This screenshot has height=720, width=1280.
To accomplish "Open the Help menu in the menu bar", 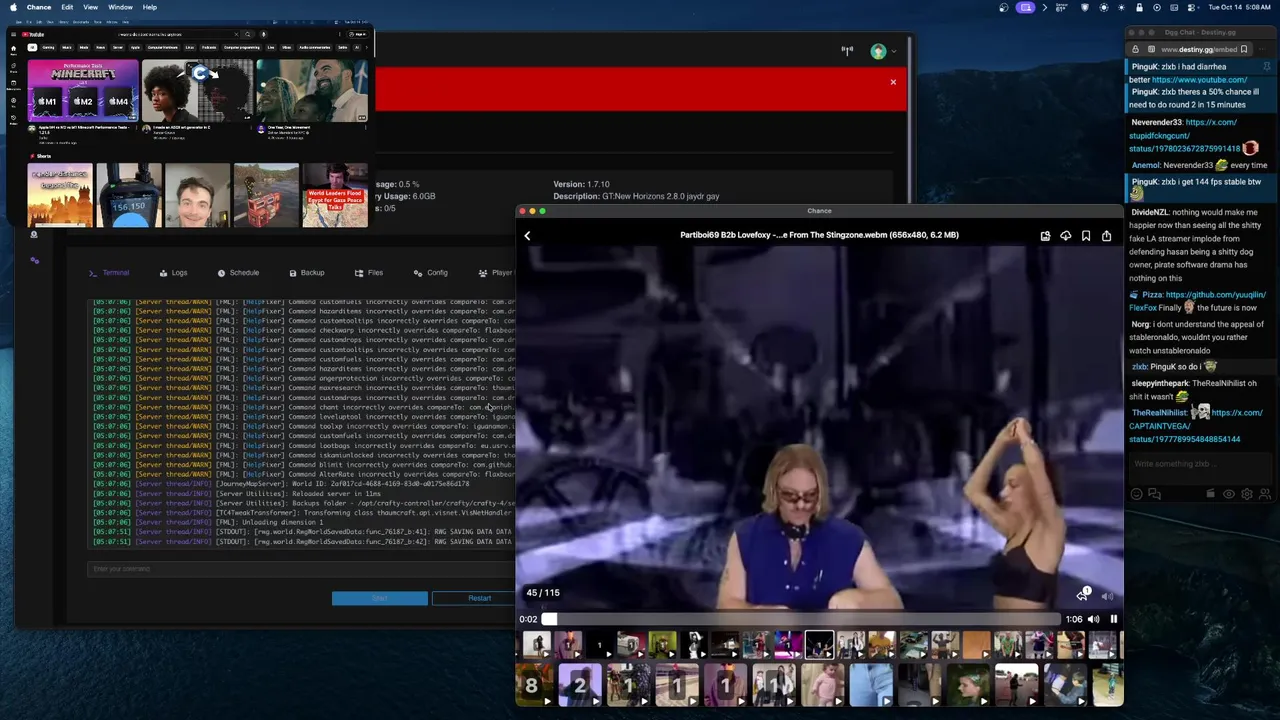I will pyautogui.click(x=150, y=7).
